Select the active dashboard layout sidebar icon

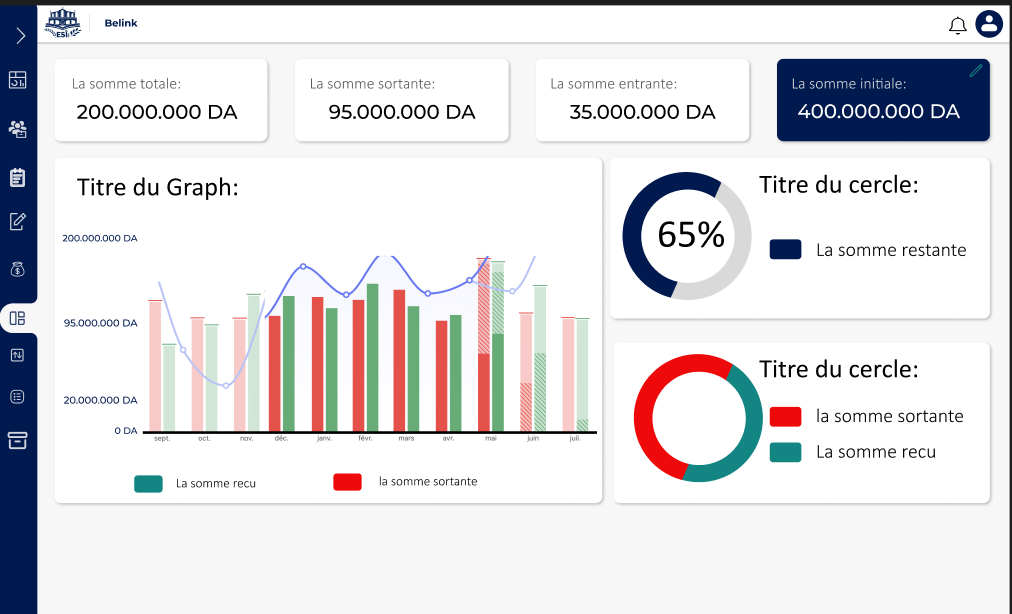coord(18,319)
